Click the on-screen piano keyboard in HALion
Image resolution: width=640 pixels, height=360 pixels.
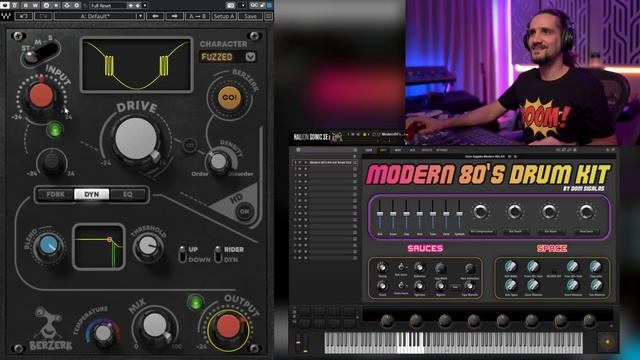coord(453,343)
